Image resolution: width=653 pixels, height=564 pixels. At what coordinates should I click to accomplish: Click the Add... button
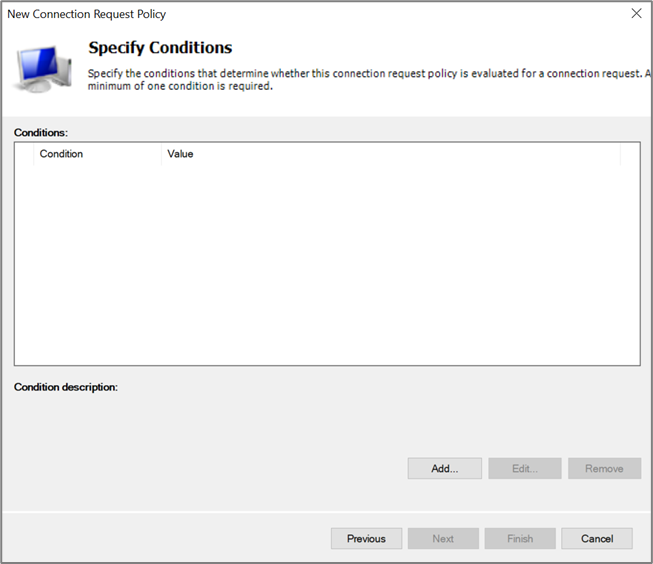pos(444,468)
